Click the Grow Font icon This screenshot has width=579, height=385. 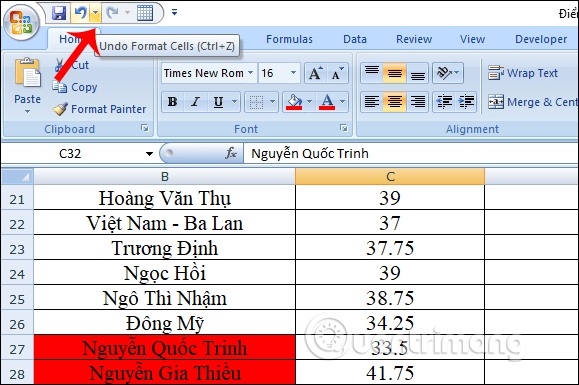click(x=315, y=73)
